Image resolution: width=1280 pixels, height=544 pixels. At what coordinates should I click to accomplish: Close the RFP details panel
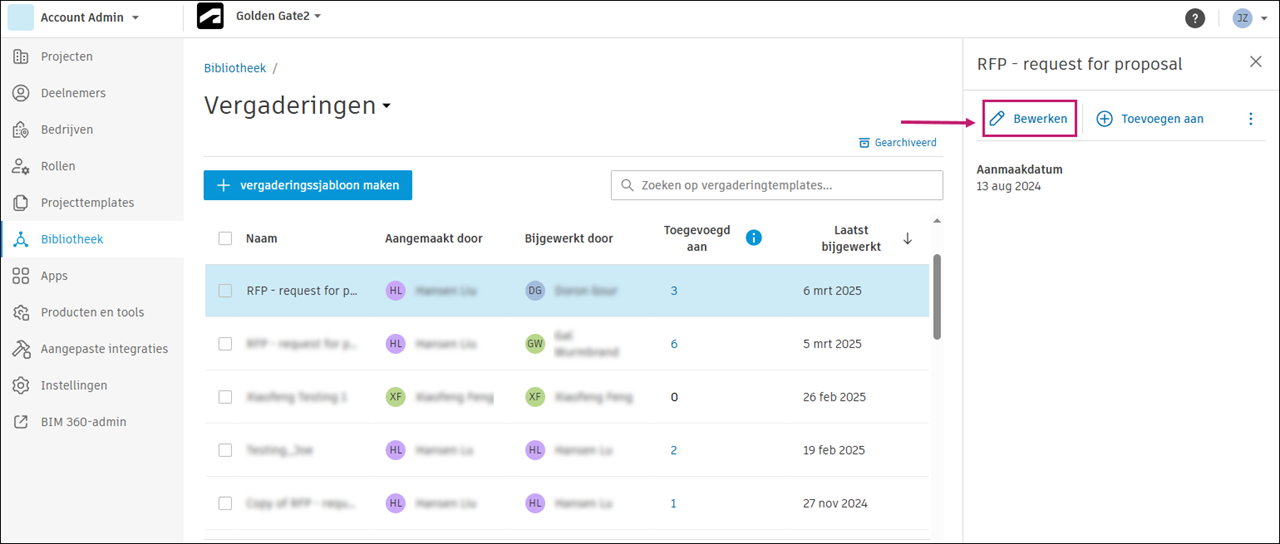point(1256,62)
